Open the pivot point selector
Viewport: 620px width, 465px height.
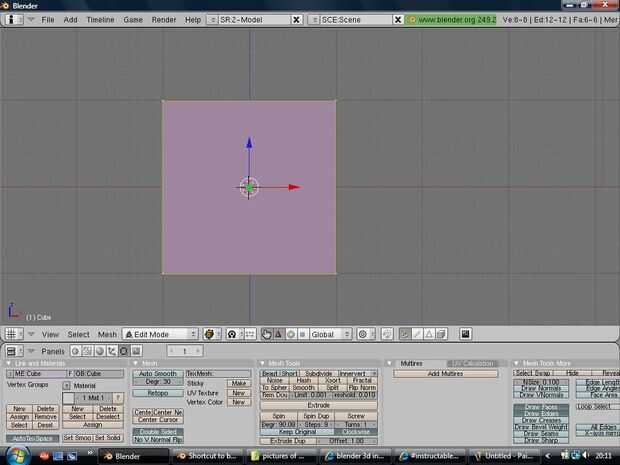click(x=235, y=335)
